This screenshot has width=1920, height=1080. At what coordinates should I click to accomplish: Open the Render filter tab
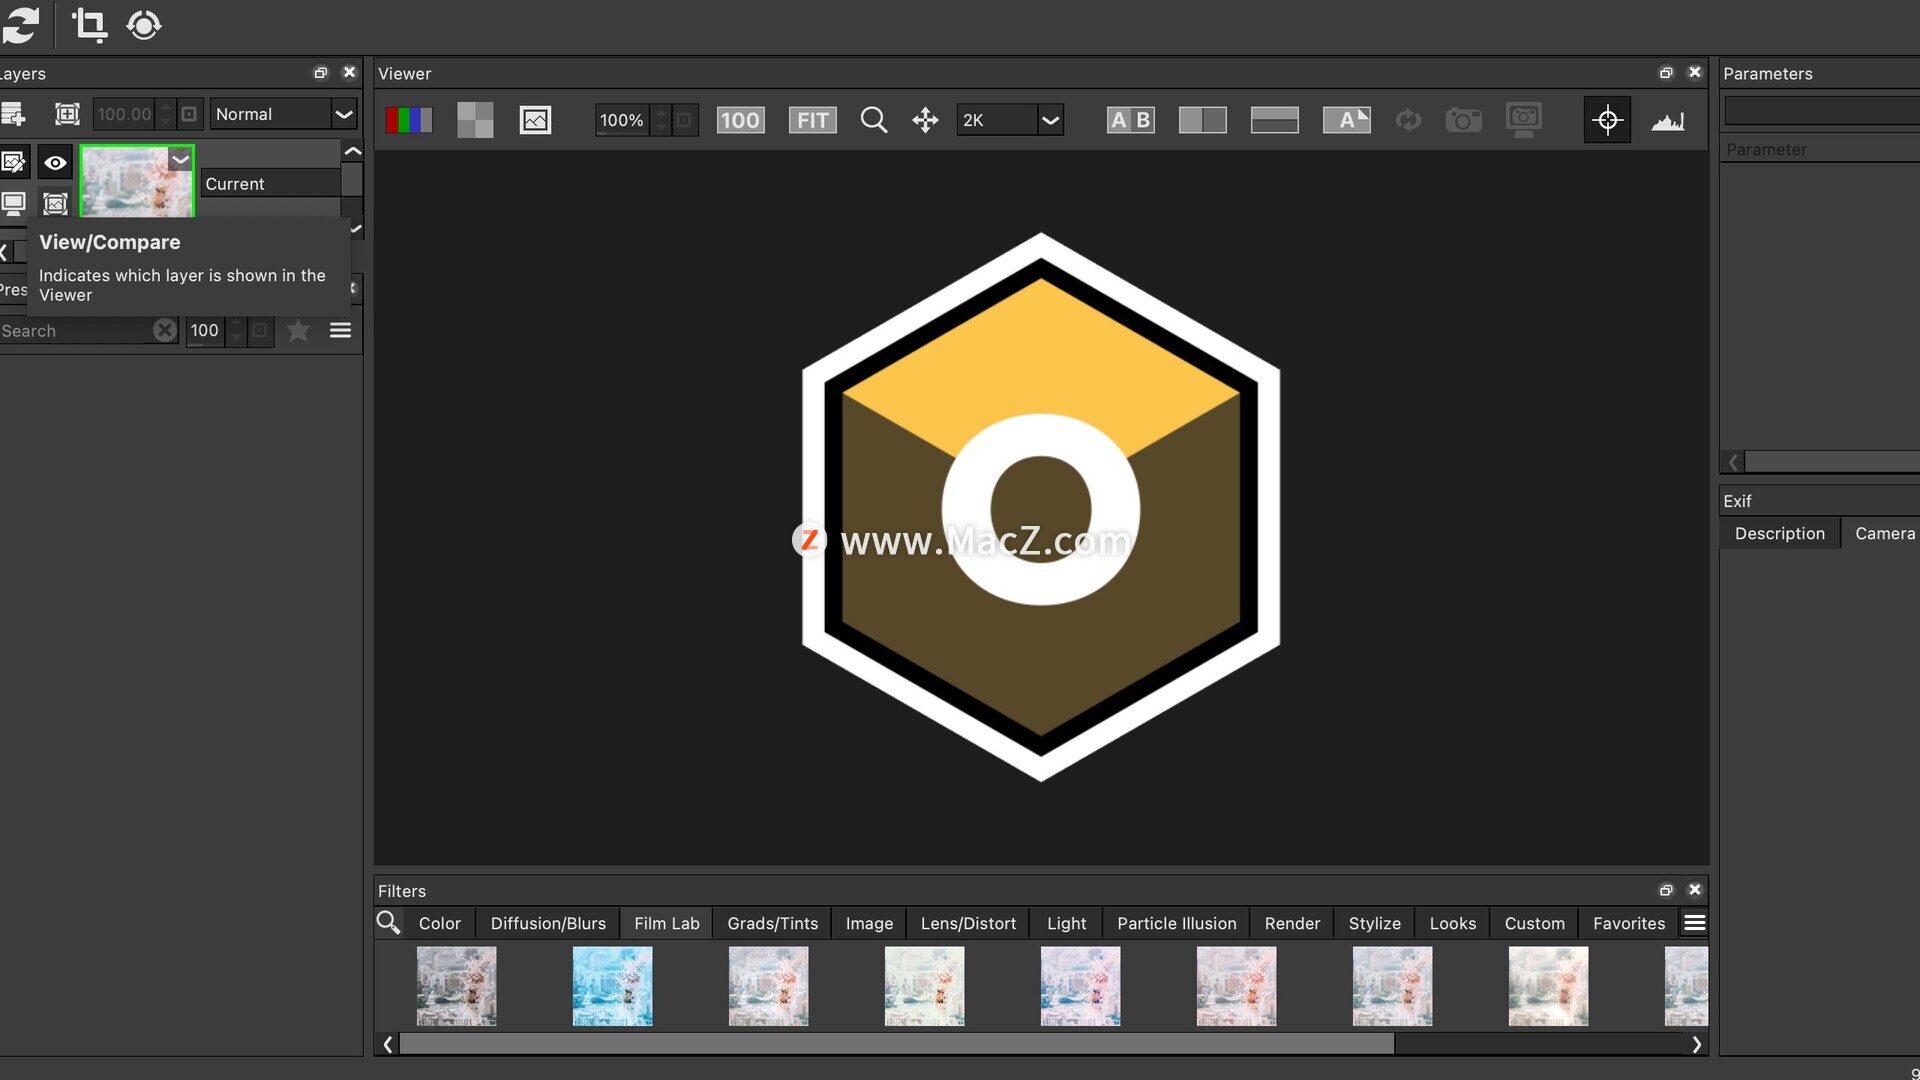(x=1292, y=923)
